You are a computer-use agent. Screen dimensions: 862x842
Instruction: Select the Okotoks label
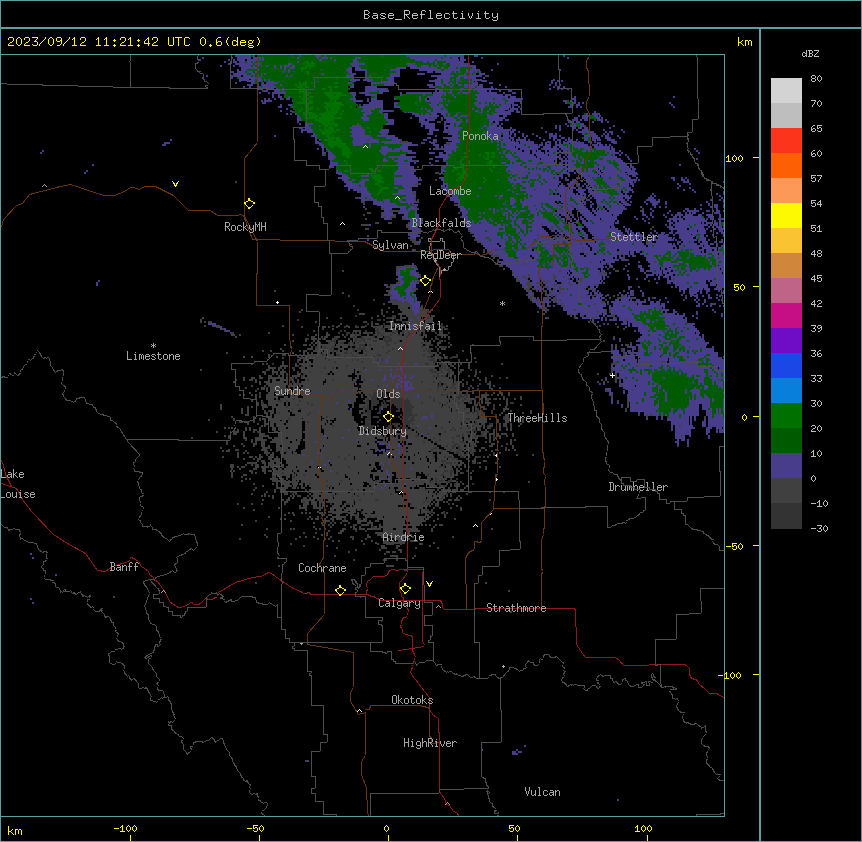pyautogui.click(x=412, y=700)
